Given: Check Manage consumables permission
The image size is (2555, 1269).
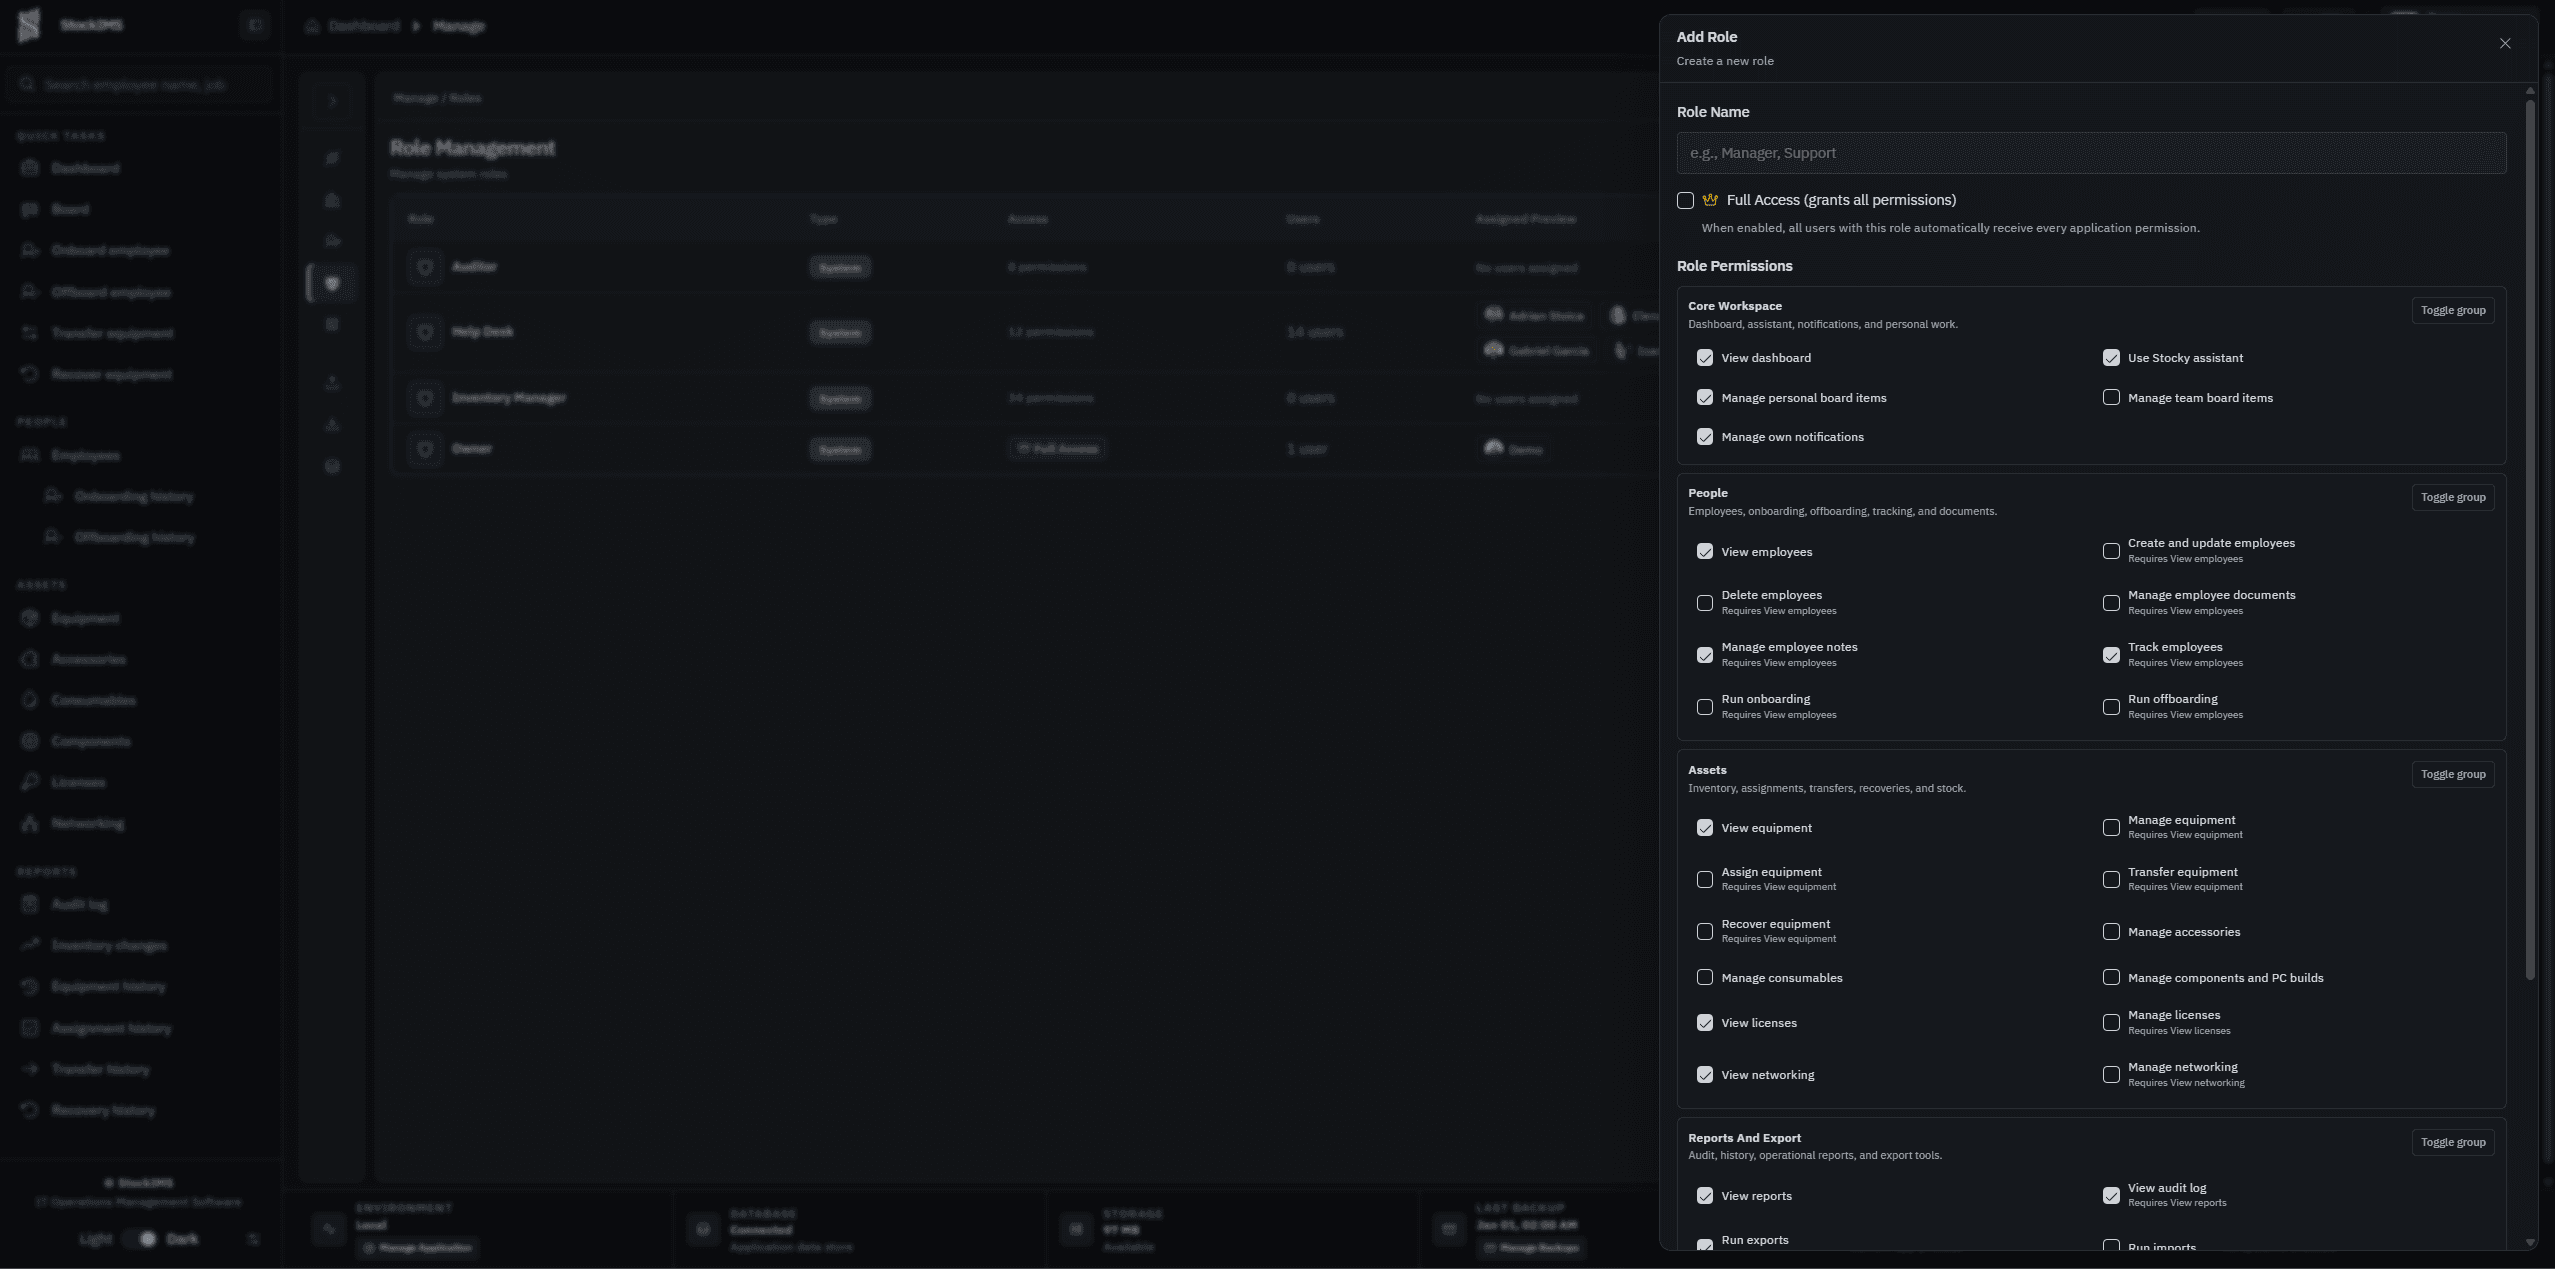Looking at the screenshot, I should (x=1704, y=977).
